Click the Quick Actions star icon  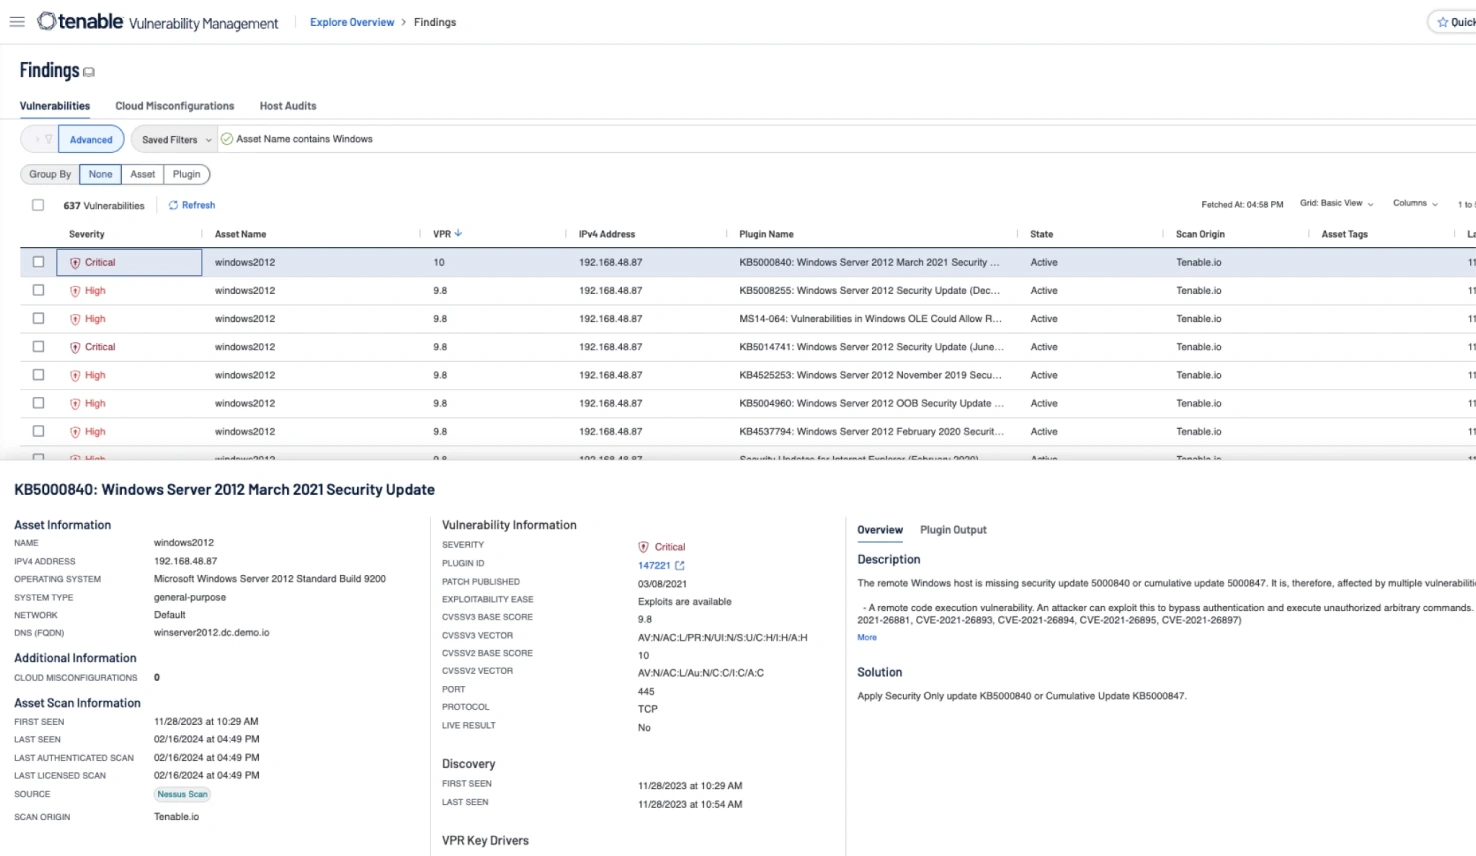tap(1443, 22)
